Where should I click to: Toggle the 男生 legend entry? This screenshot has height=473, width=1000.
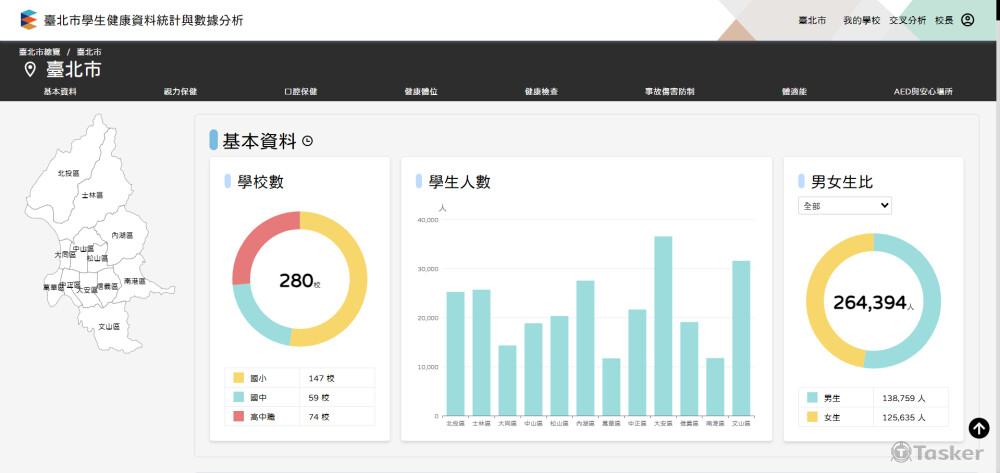coord(831,398)
